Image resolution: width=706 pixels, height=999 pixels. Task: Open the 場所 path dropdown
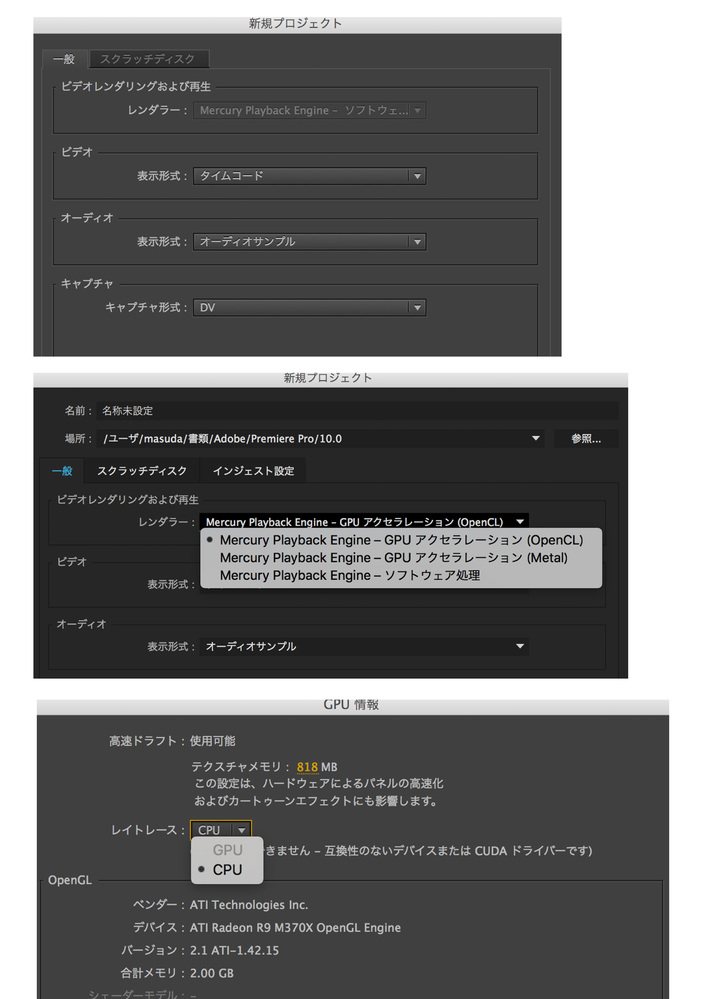[321, 438]
